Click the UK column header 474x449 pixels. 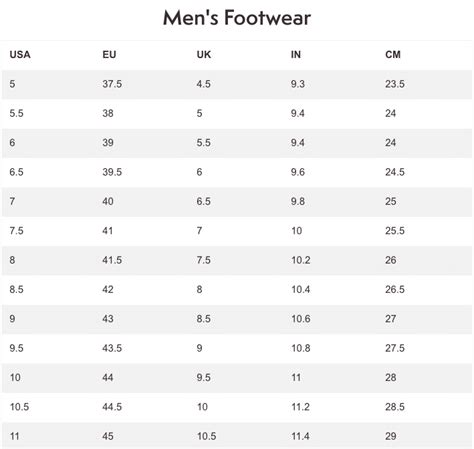tap(204, 54)
